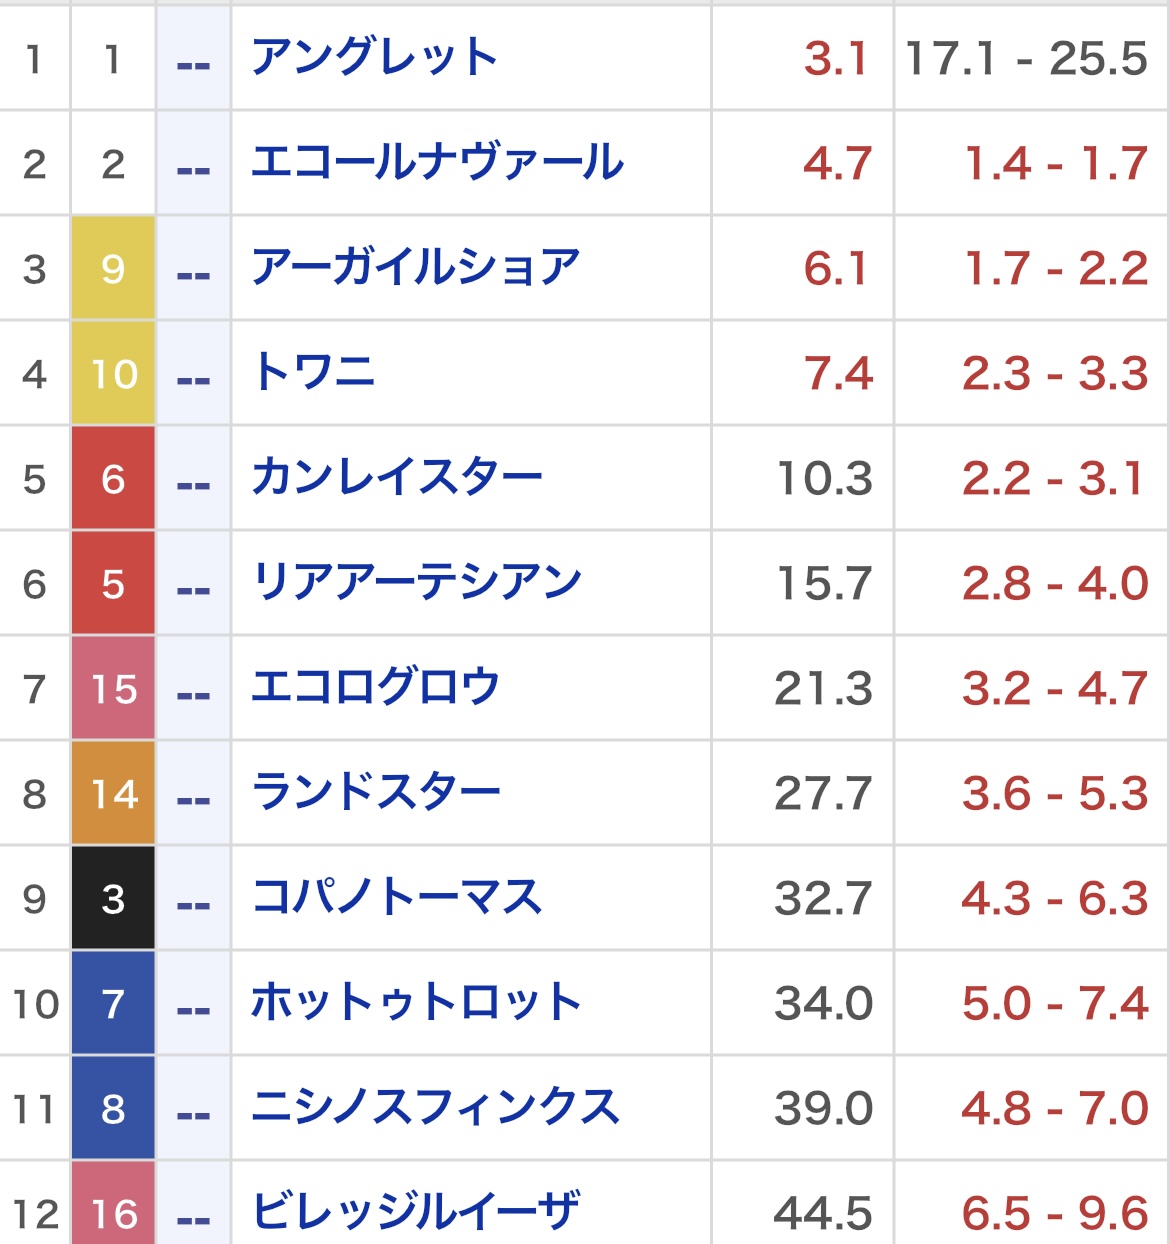Screen dimensions: 1170x1244
Task: Click yellow number 9 post badge
Action: click(113, 268)
